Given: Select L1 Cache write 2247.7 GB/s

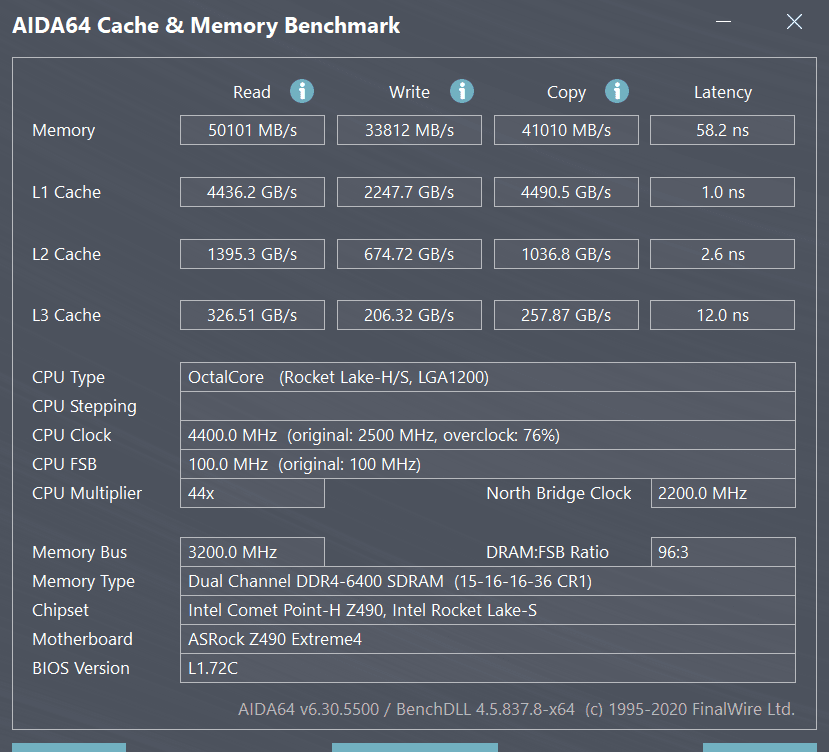Looking at the screenshot, I should click(x=409, y=192).
